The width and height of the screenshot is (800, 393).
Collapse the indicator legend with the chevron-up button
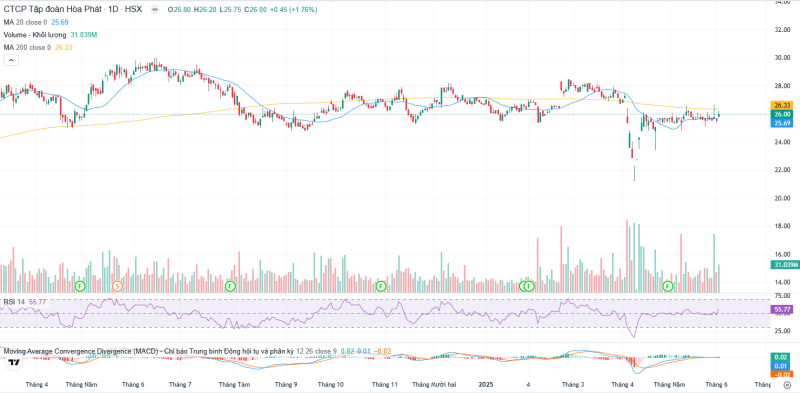click(11, 60)
